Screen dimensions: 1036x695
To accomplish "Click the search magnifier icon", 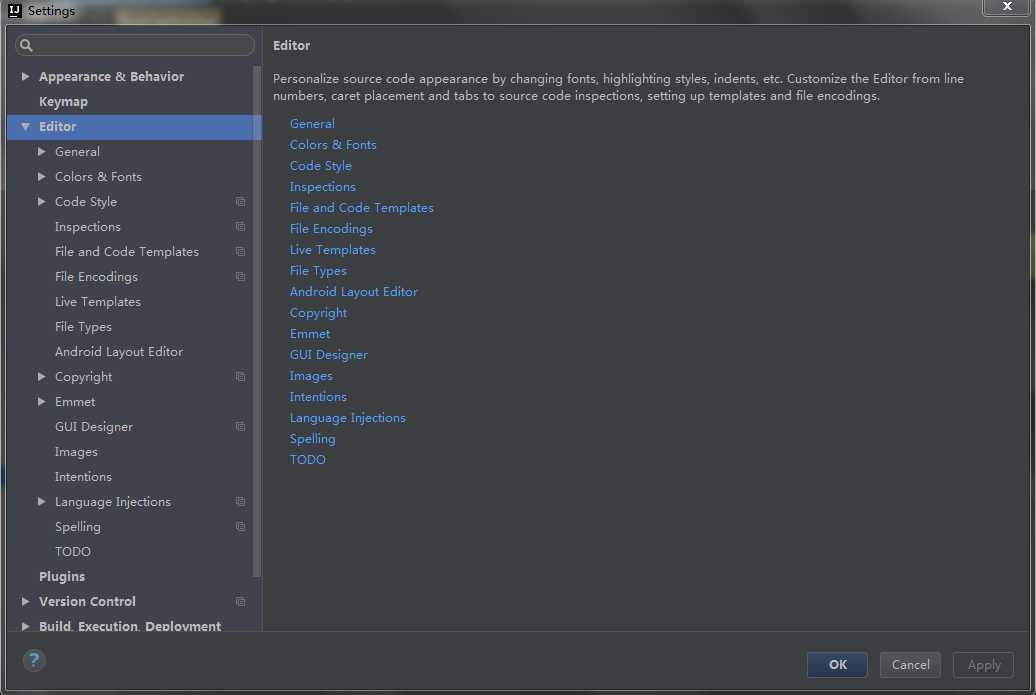I will [x=26, y=45].
